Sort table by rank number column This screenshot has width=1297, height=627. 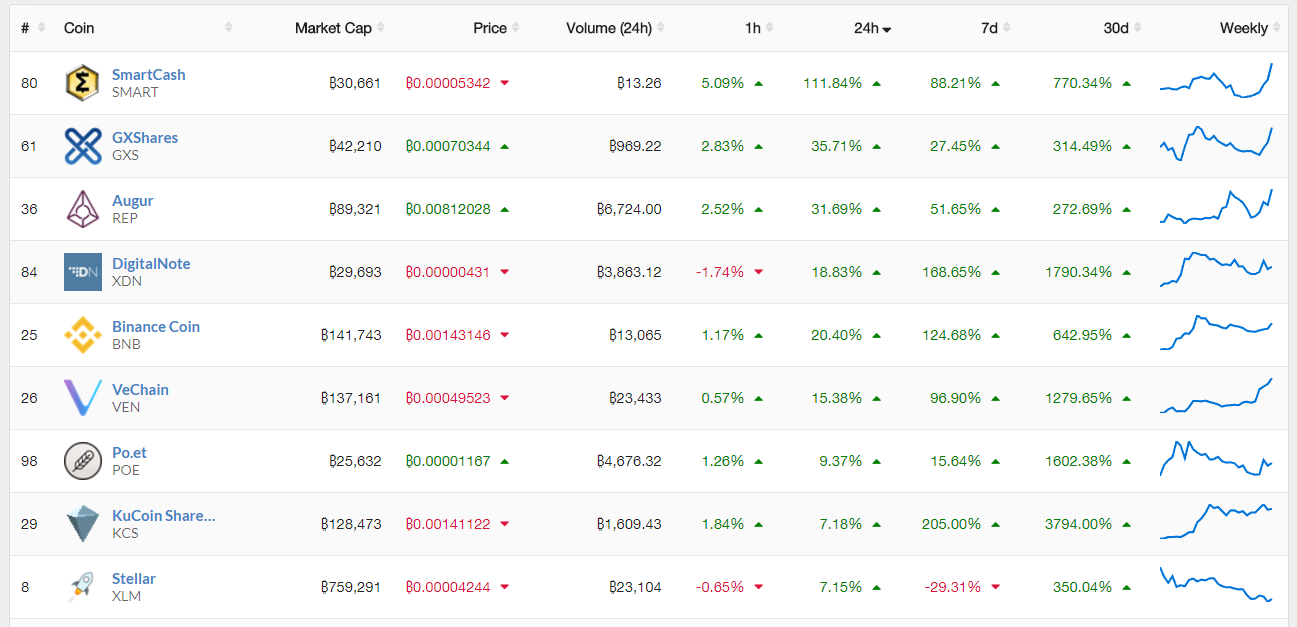32,28
